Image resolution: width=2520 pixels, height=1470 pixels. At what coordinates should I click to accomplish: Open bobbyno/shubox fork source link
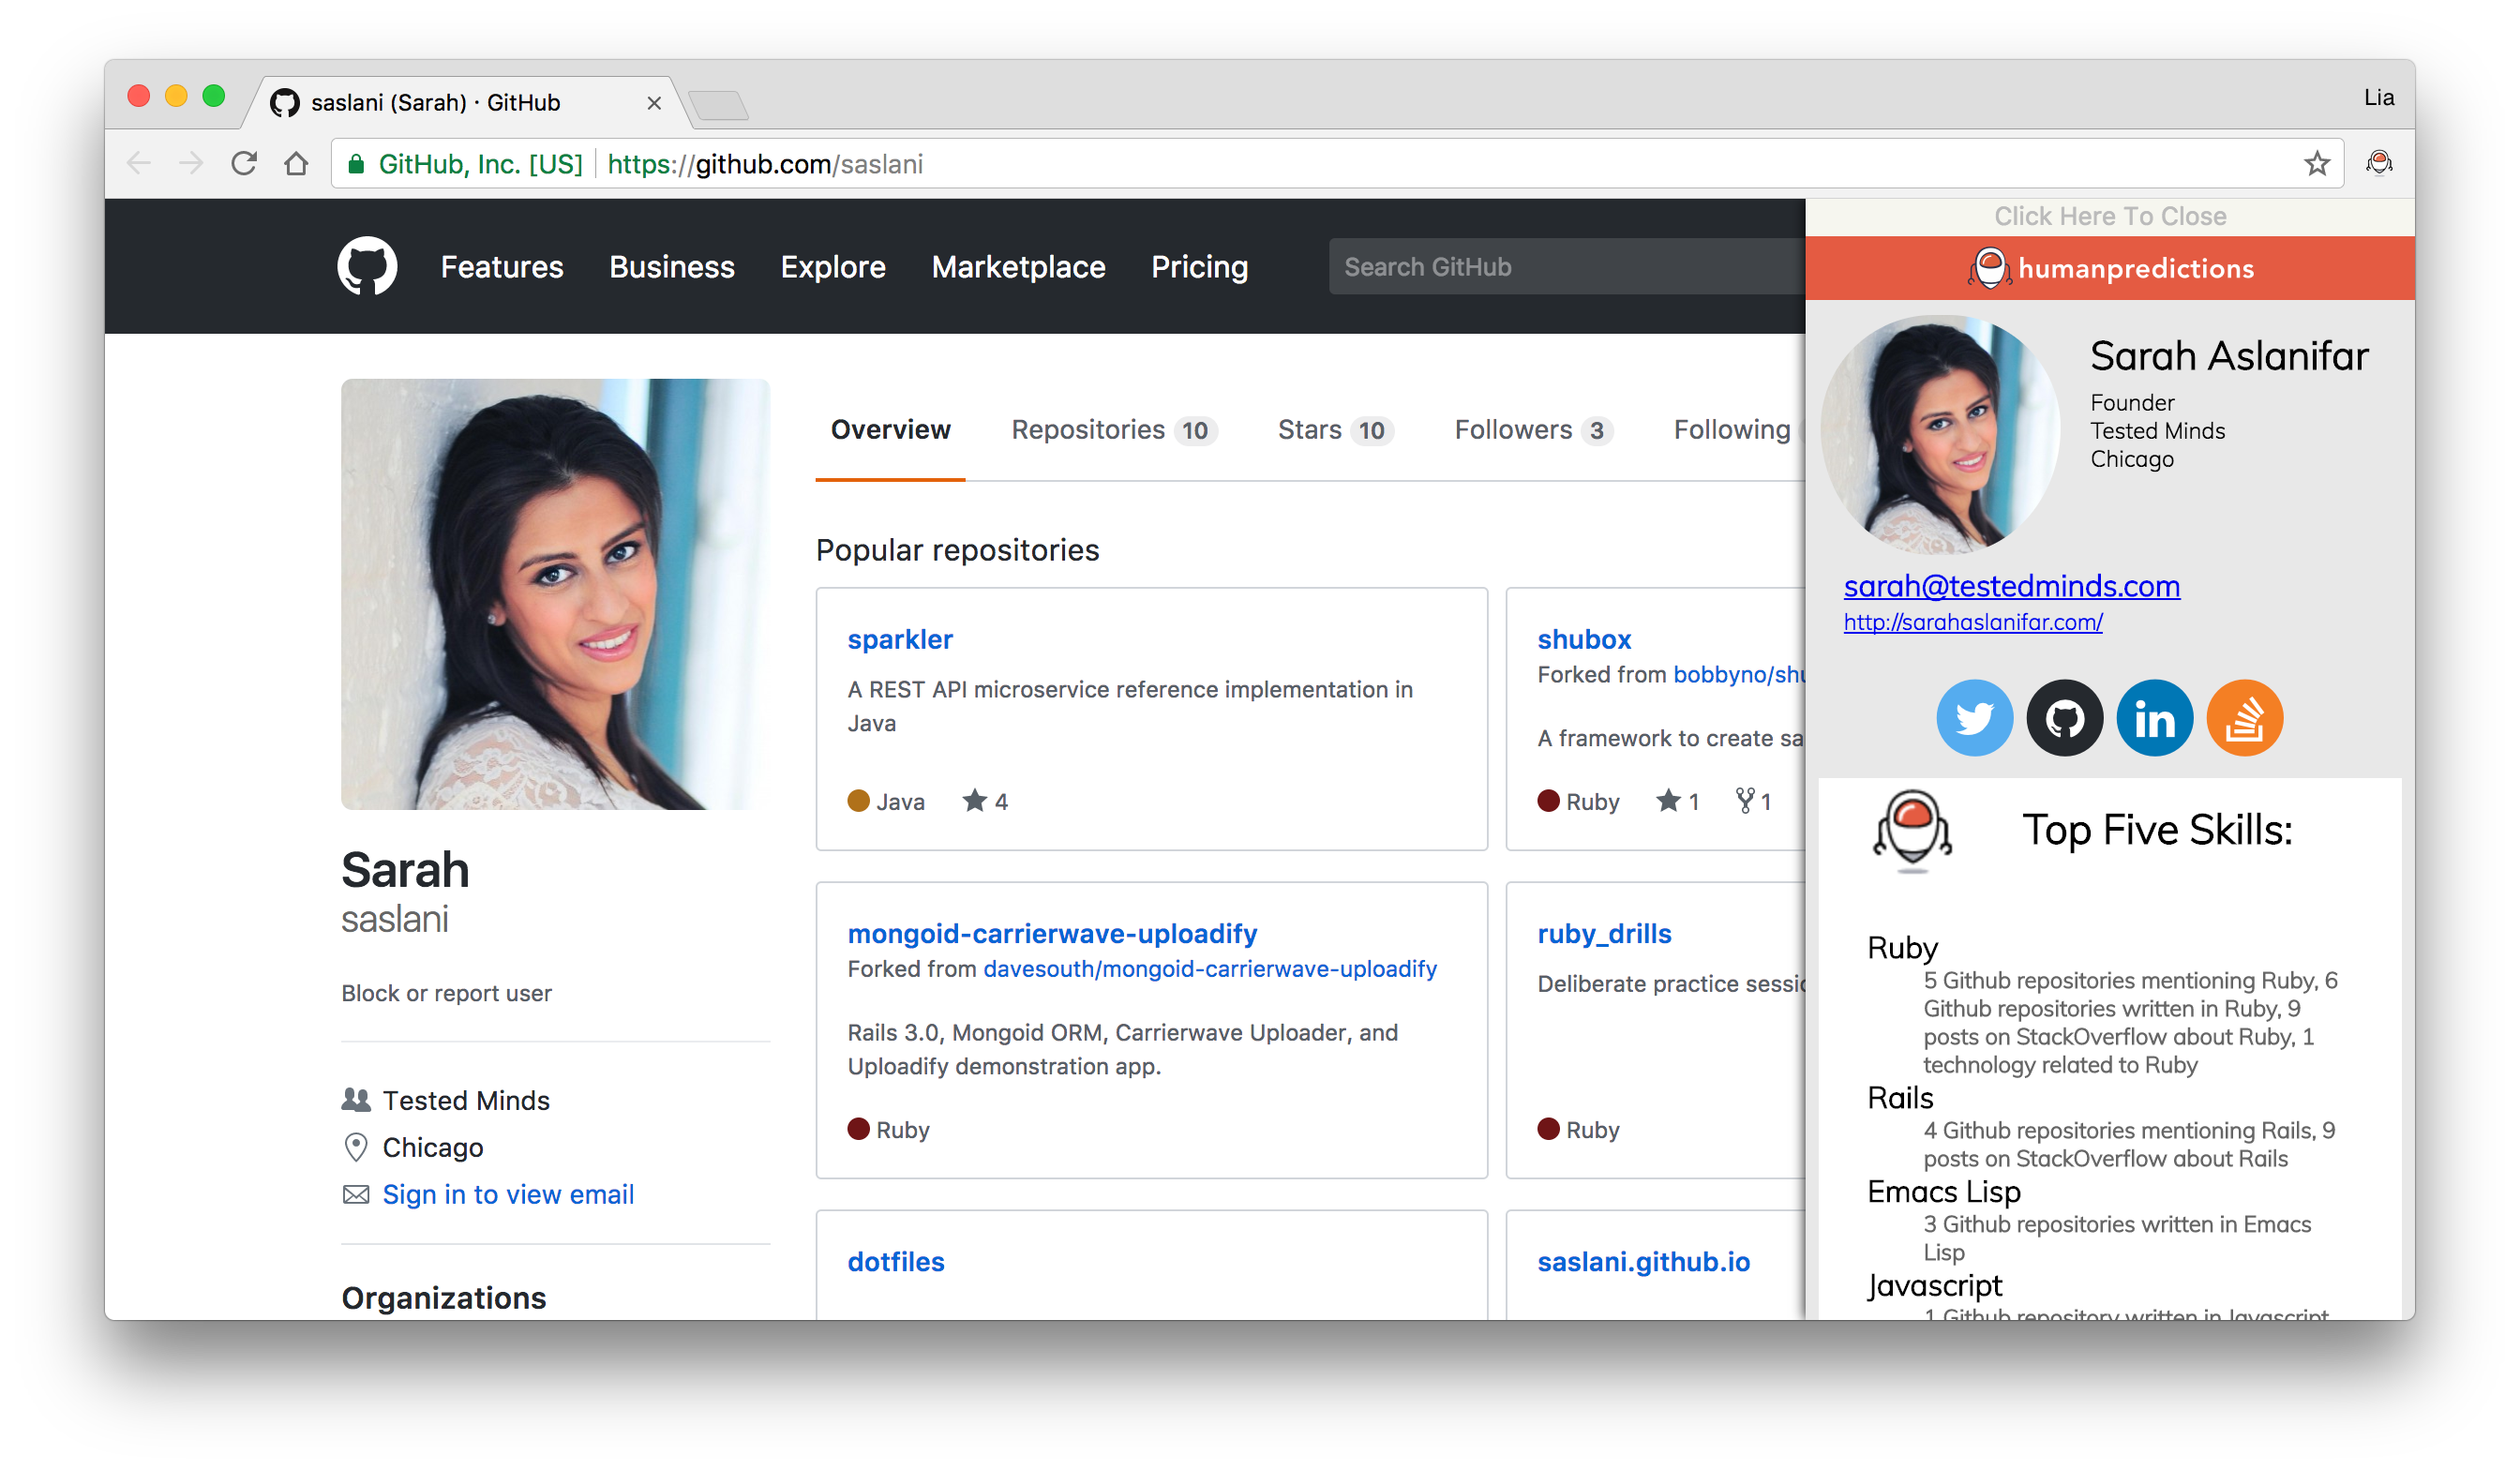tap(1739, 675)
